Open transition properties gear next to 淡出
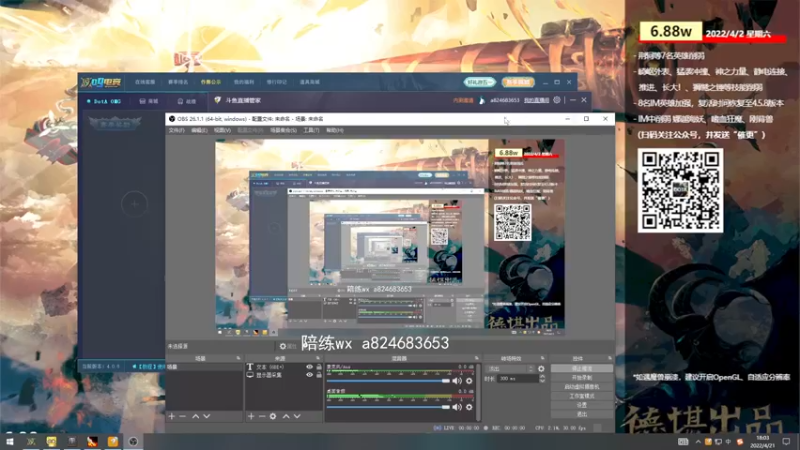Viewport: 800px width, 450px height. click(x=541, y=368)
